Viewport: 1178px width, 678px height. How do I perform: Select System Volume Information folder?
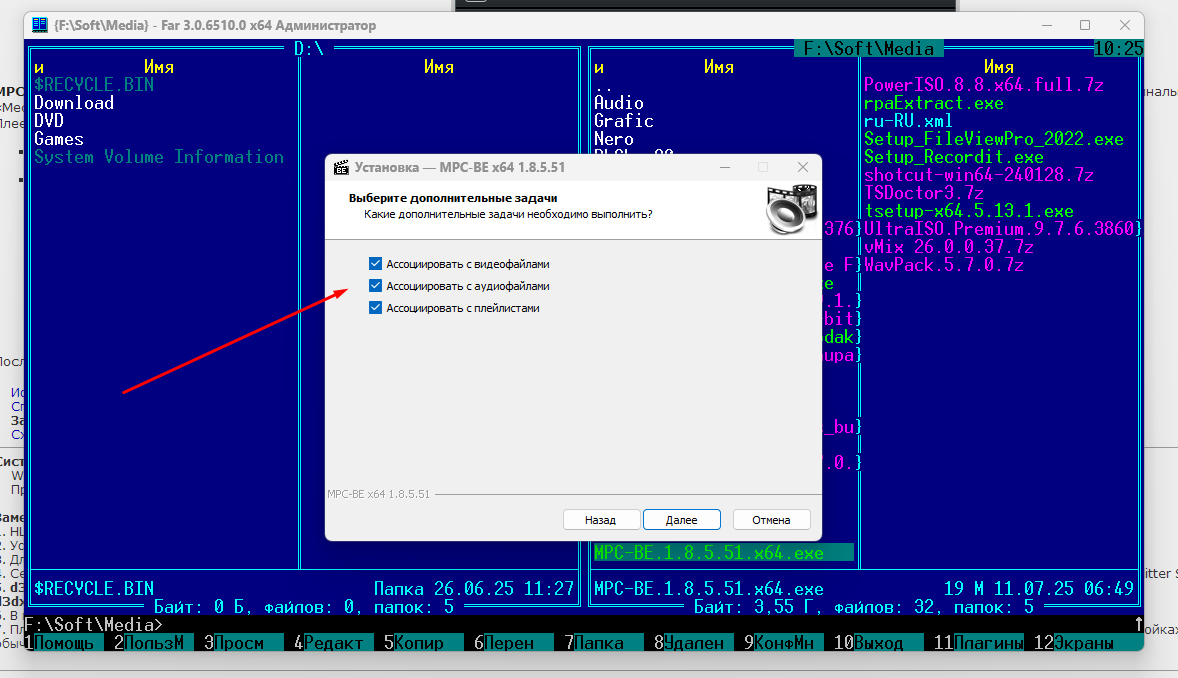pyautogui.click(x=159, y=157)
